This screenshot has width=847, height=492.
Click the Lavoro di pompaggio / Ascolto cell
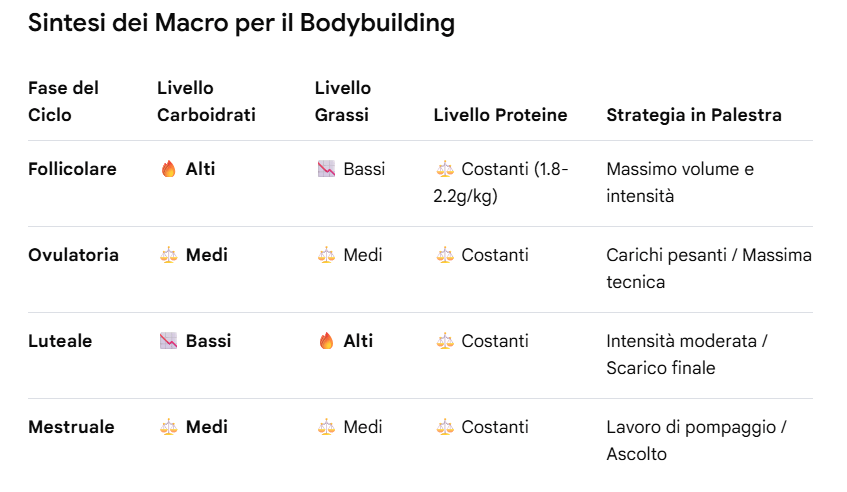pyautogui.click(x=696, y=440)
